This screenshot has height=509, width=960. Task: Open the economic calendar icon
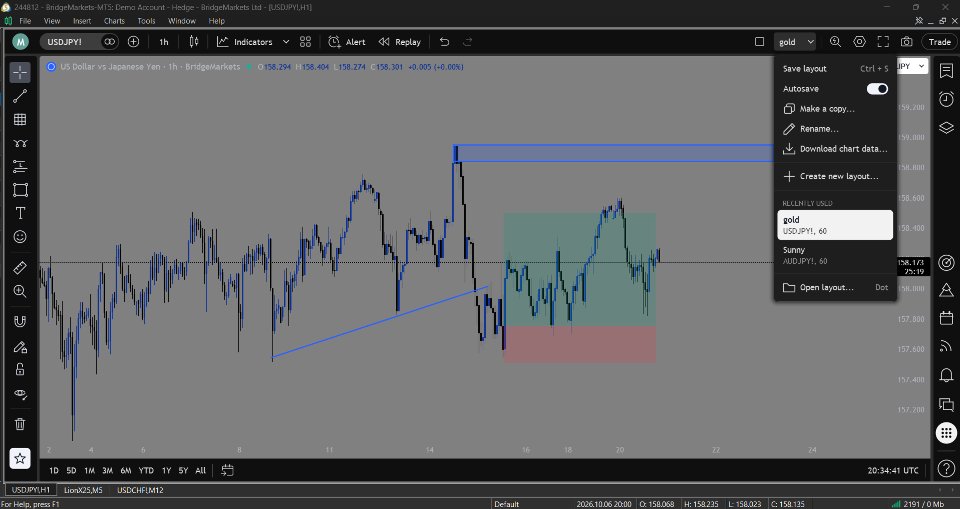pos(946,318)
